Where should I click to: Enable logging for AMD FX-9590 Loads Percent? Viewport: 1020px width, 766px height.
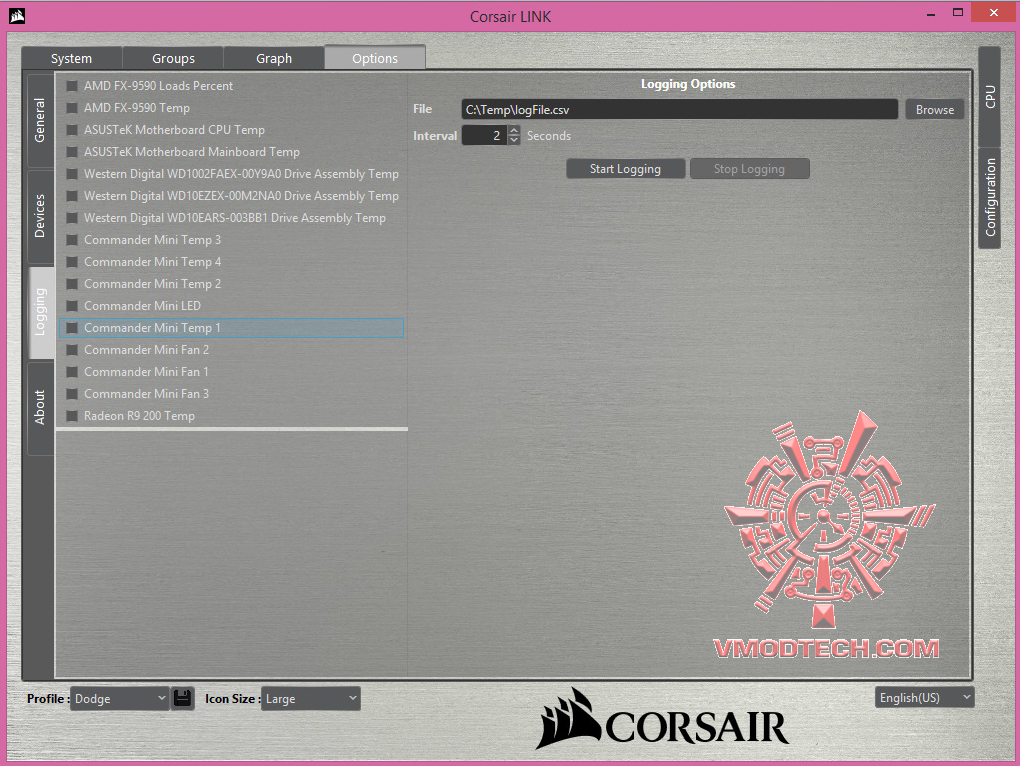(72, 86)
